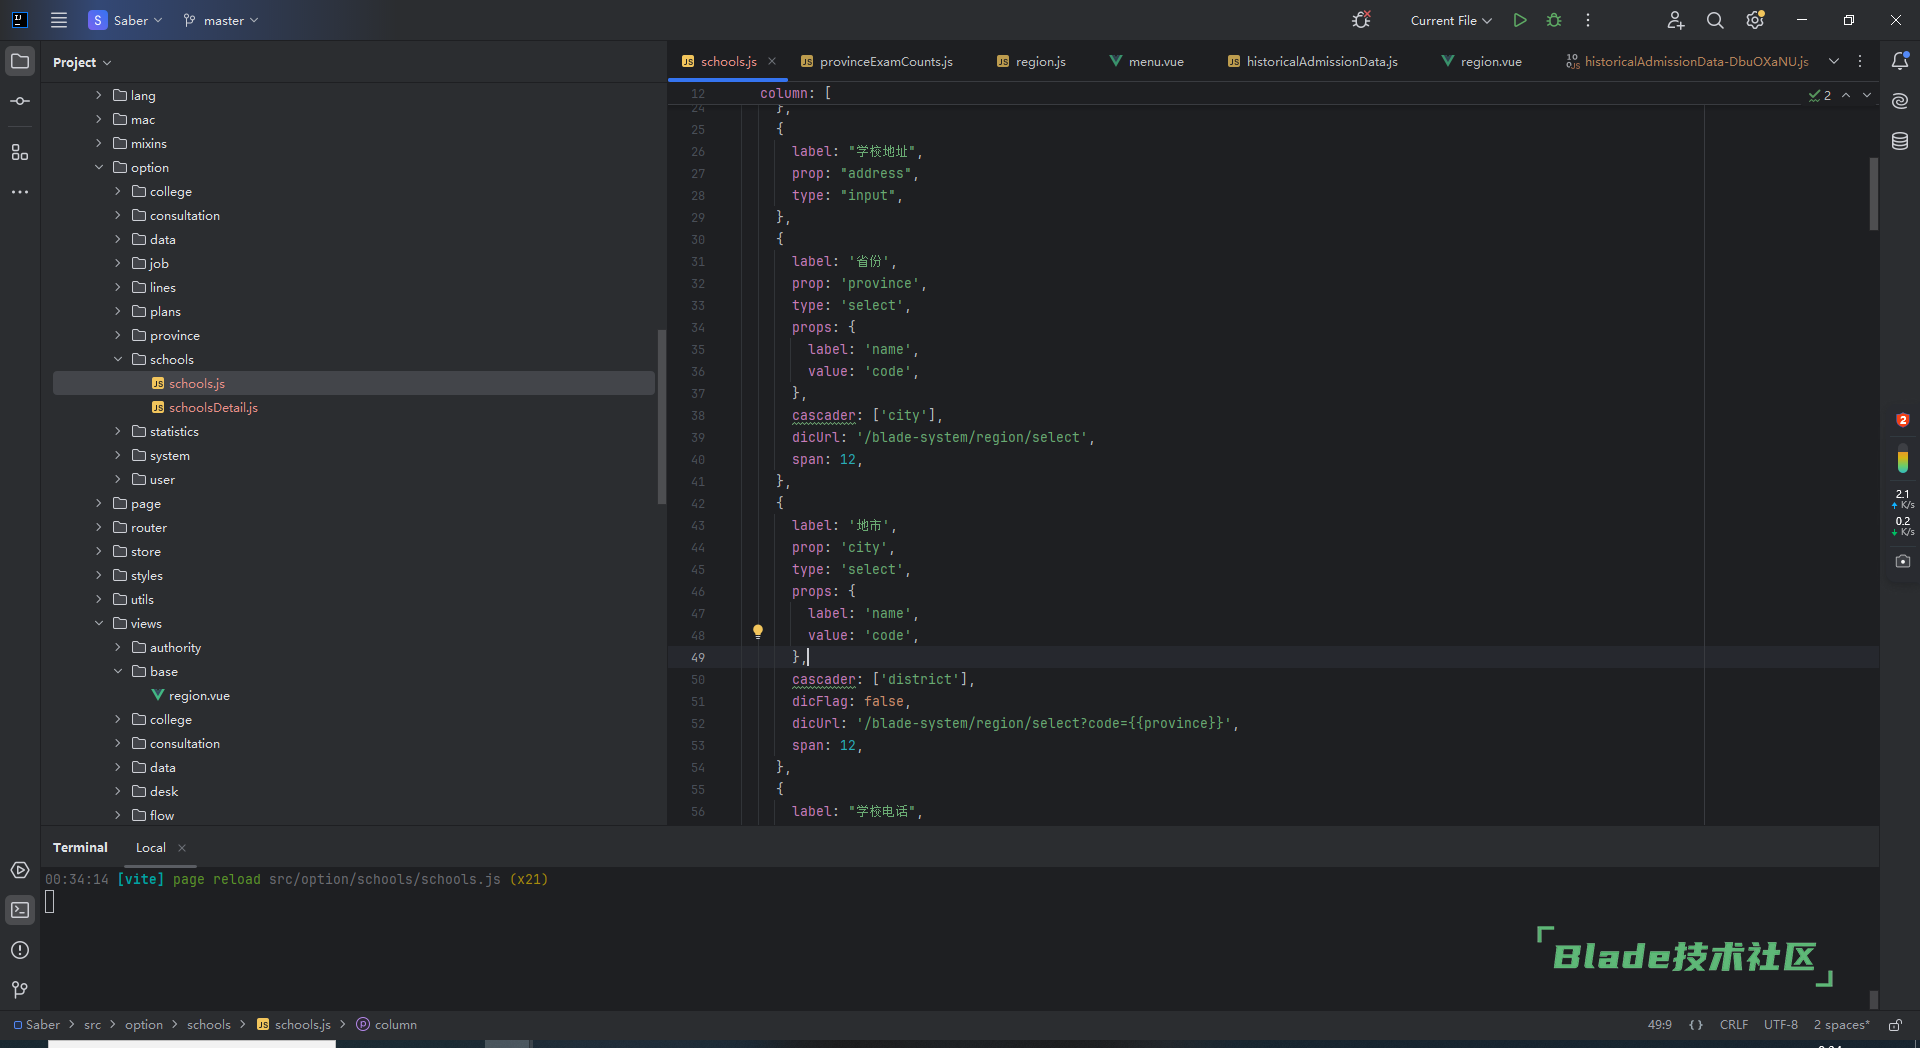Open the Saber project dropdown
The height and width of the screenshot is (1048, 1920).
pos(126,20)
